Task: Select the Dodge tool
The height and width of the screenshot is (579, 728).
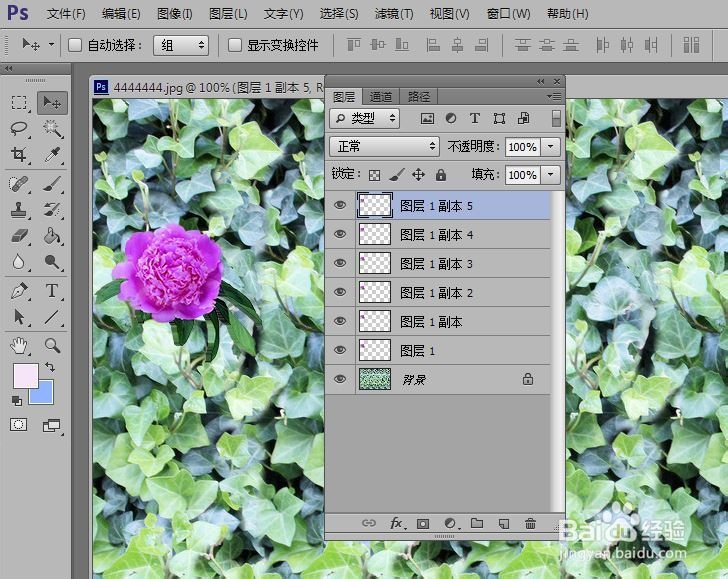Action: (52, 262)
